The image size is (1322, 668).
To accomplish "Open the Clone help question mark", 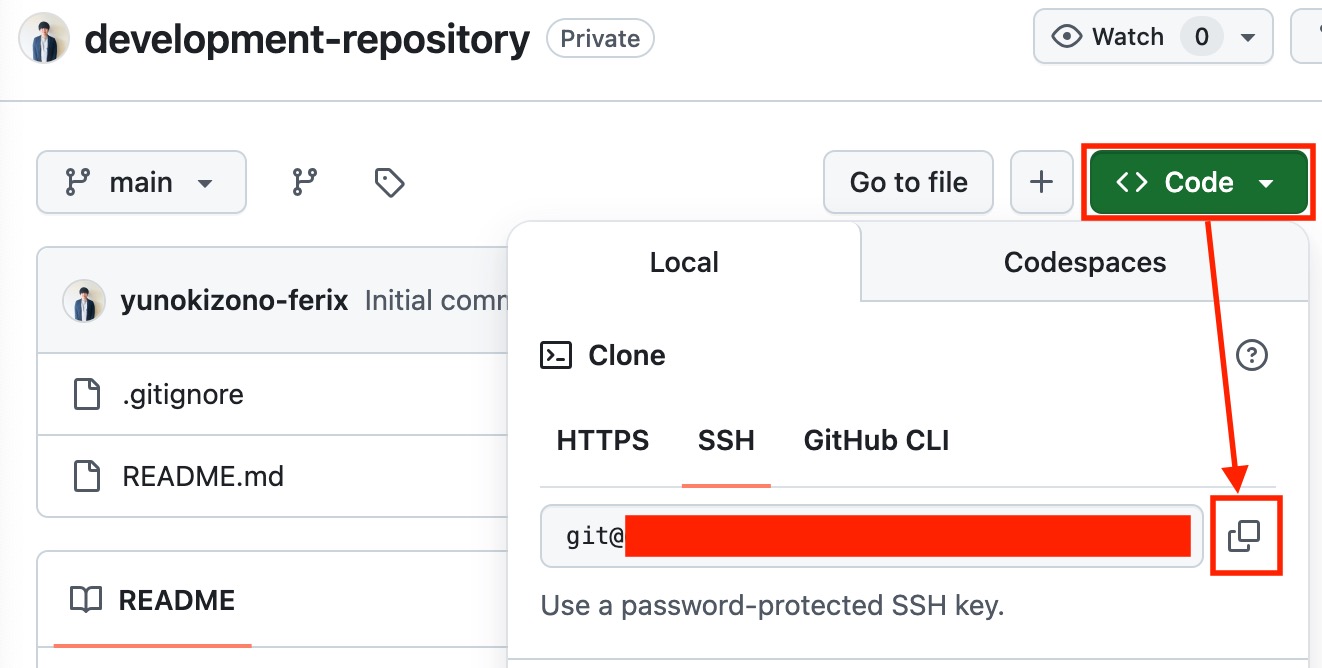I will [1251, 355].
